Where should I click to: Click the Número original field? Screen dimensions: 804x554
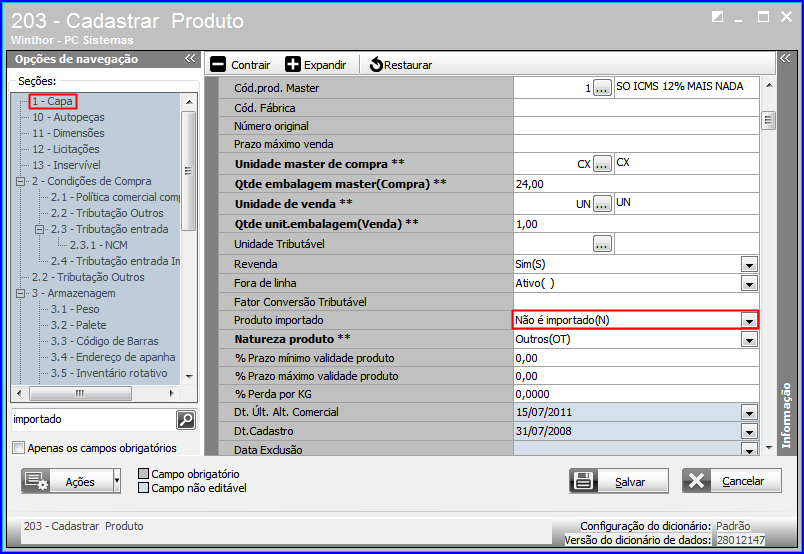[x=636, y=126]
